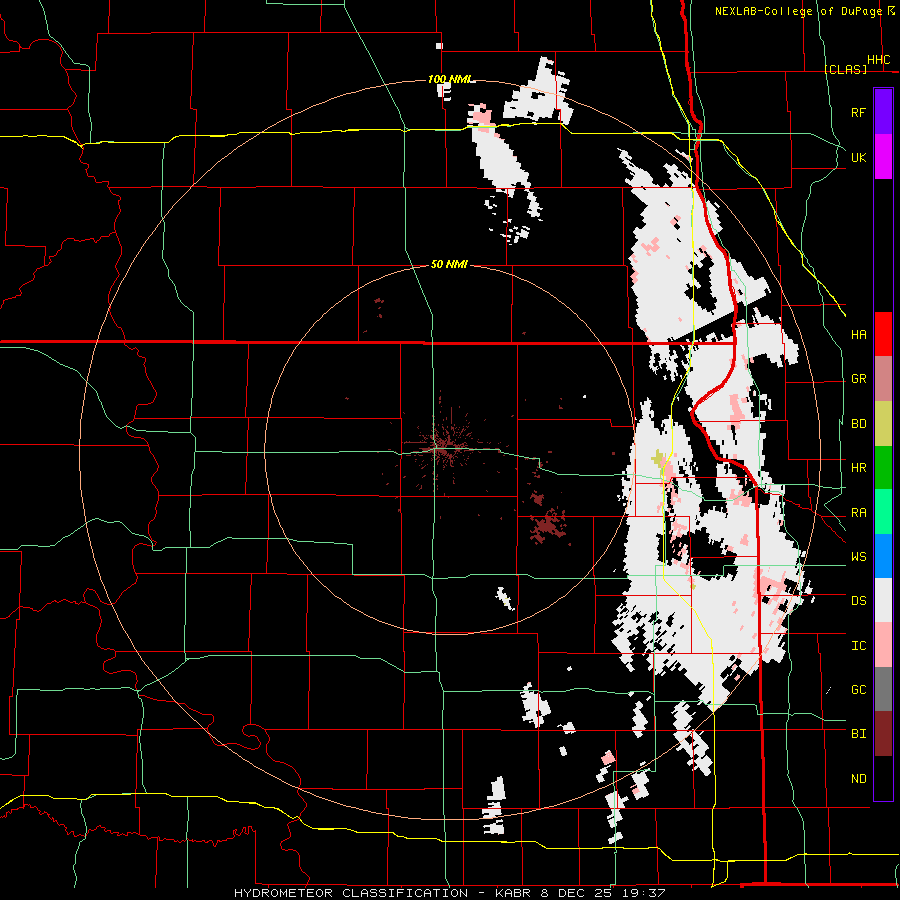Click the RF purple legend color swatch
Image resolution: width=900 pixels, height=900 pixels.
click(x=883, y=112)
